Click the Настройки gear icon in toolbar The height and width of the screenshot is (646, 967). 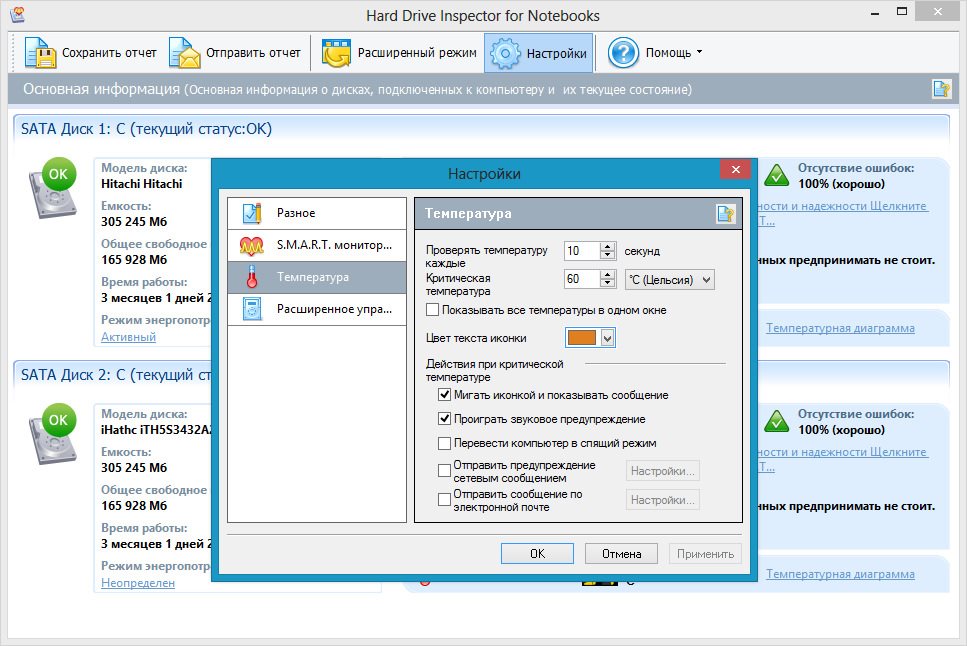(x=505, y=53)
